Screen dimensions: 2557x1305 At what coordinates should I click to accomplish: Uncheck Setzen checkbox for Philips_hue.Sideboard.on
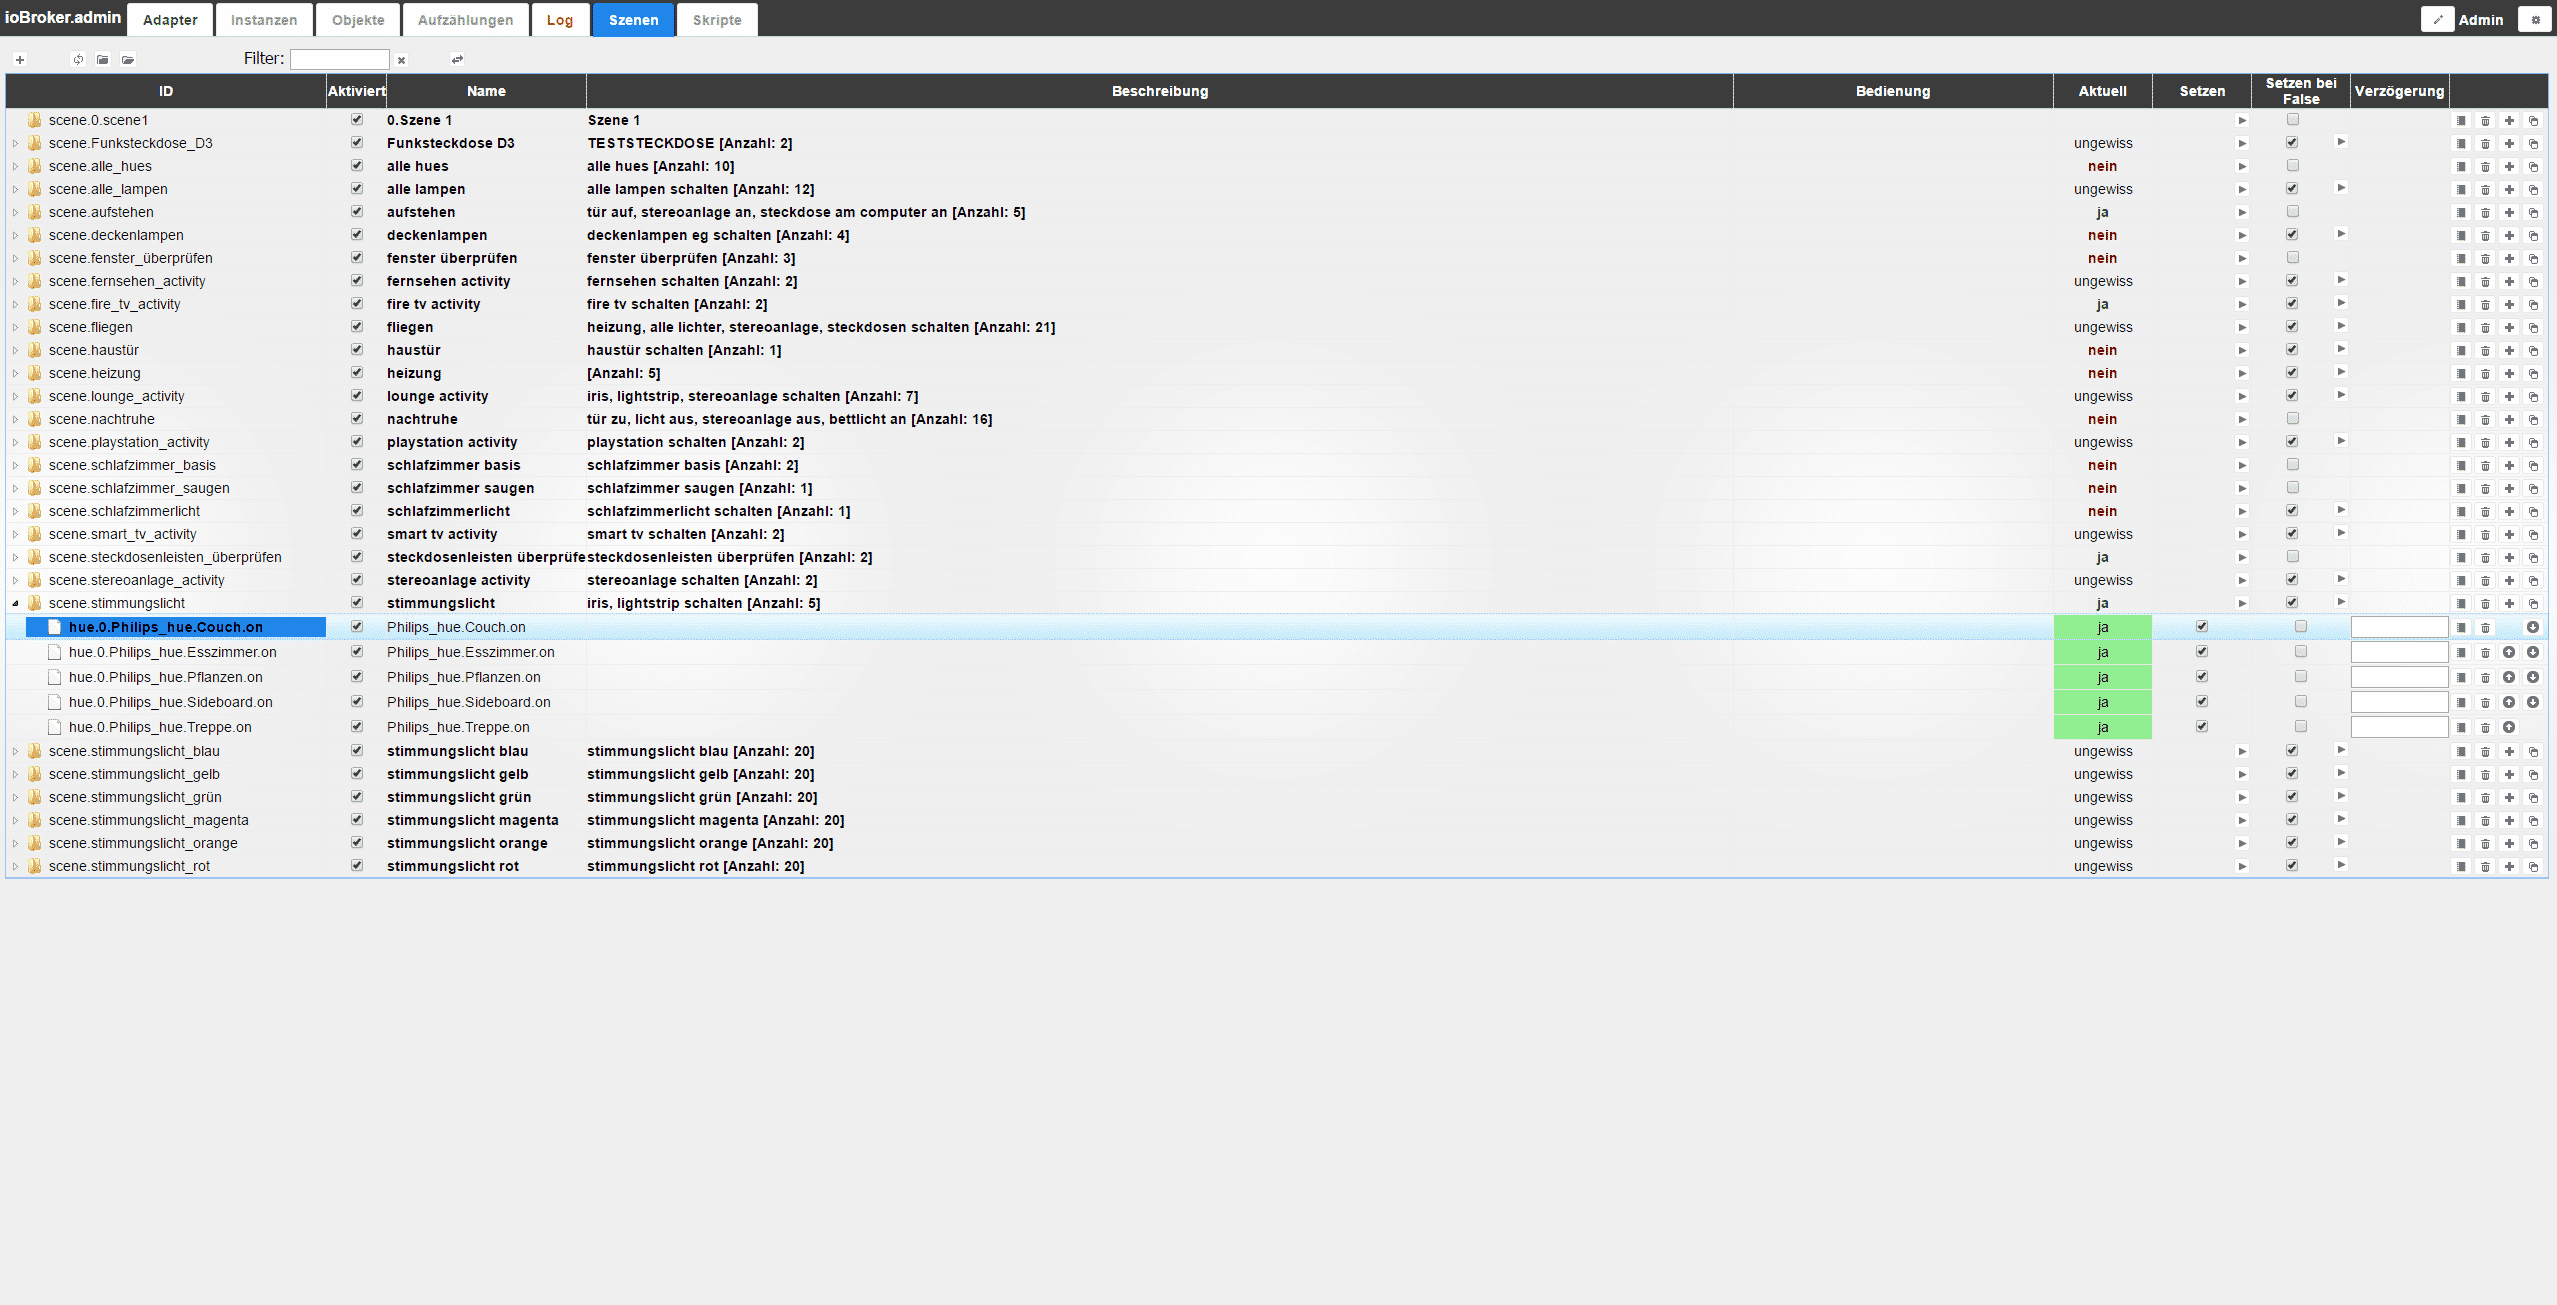pyautogui.click(x=2202, y=702)
